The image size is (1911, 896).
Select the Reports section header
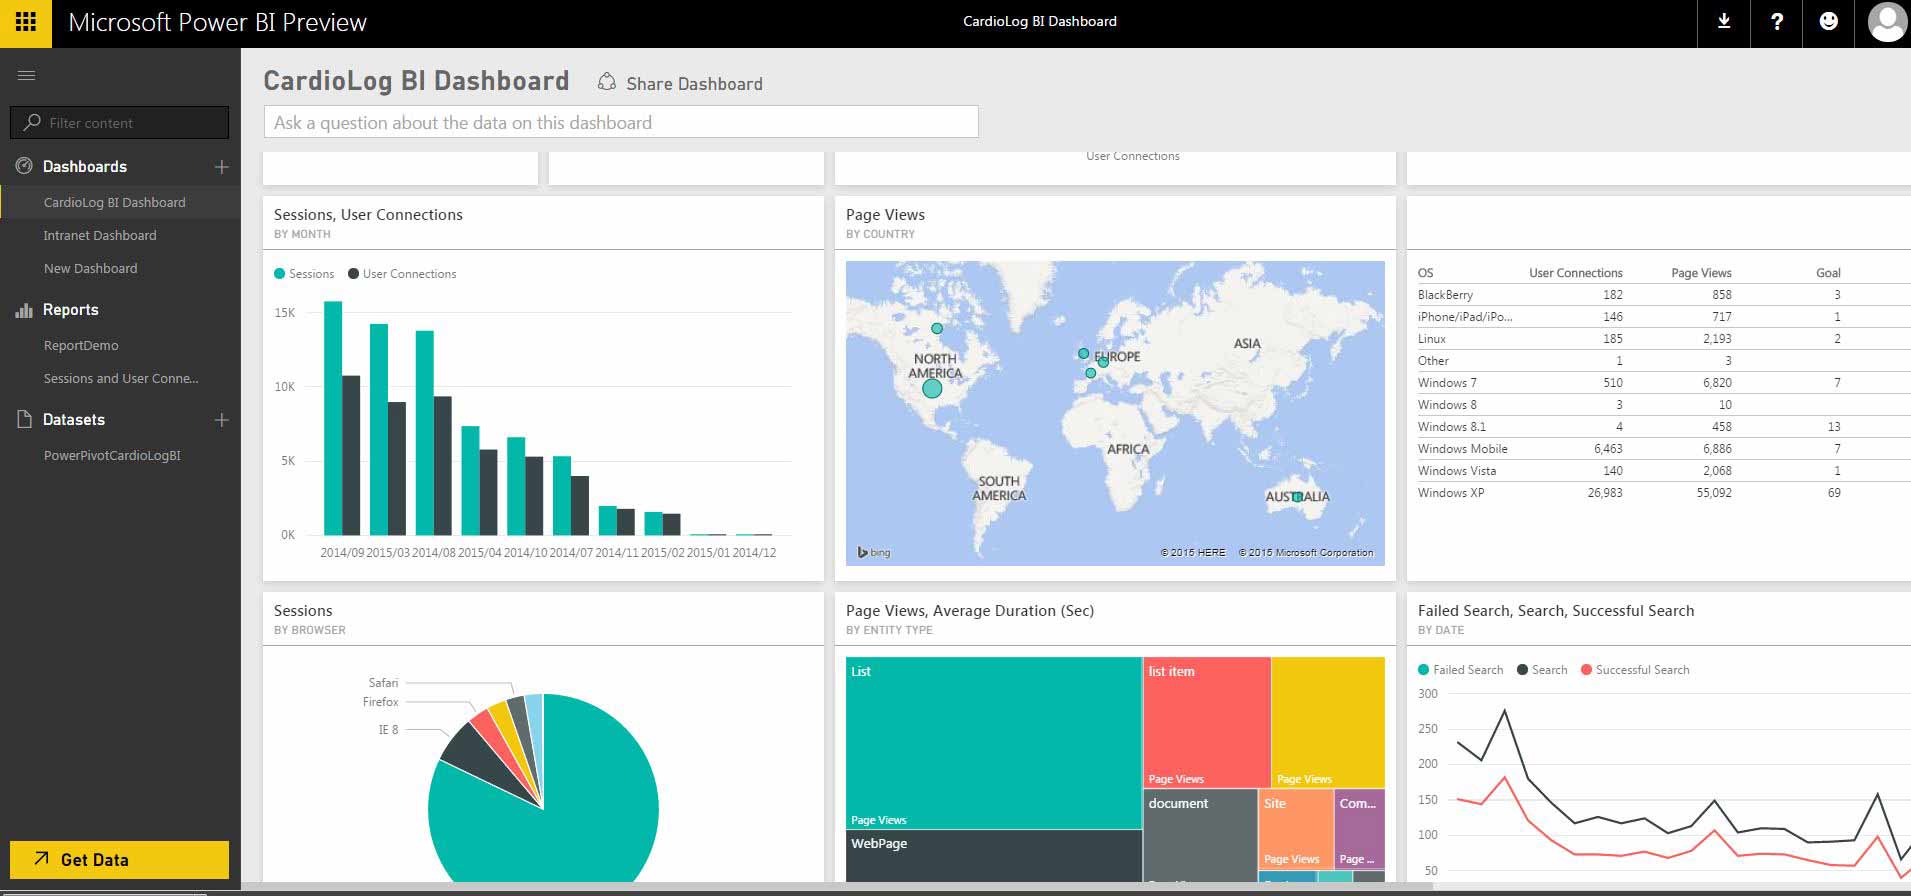click(x=70, y=310)
